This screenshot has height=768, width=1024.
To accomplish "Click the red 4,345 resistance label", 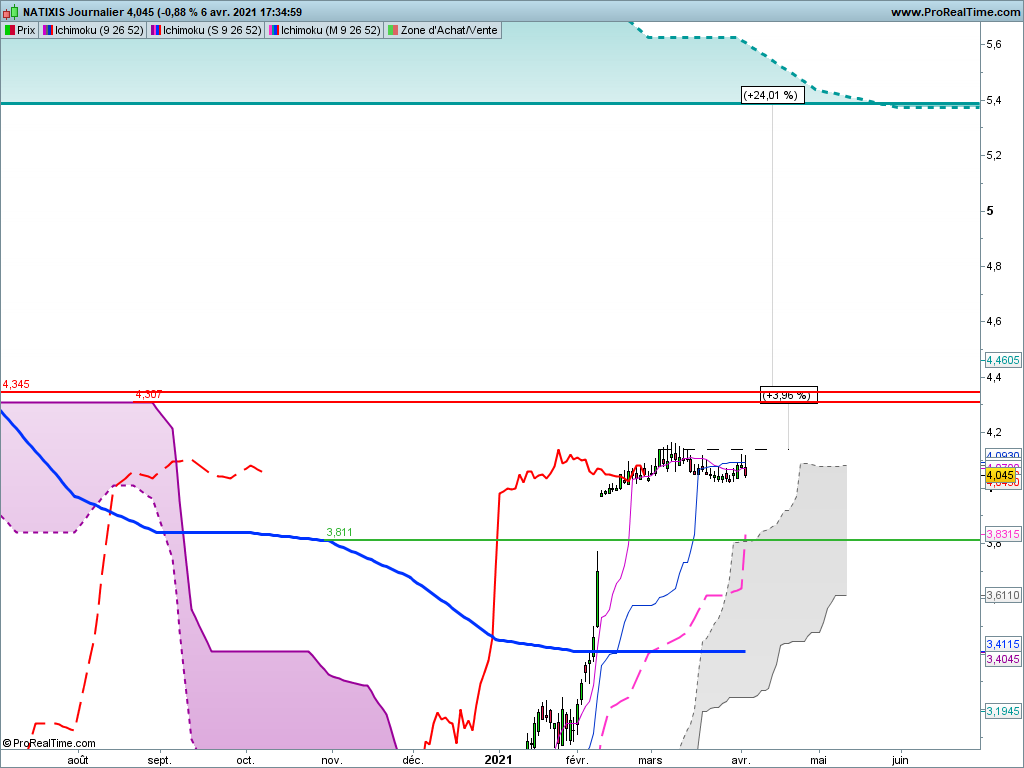I will (x=16, y=384).
